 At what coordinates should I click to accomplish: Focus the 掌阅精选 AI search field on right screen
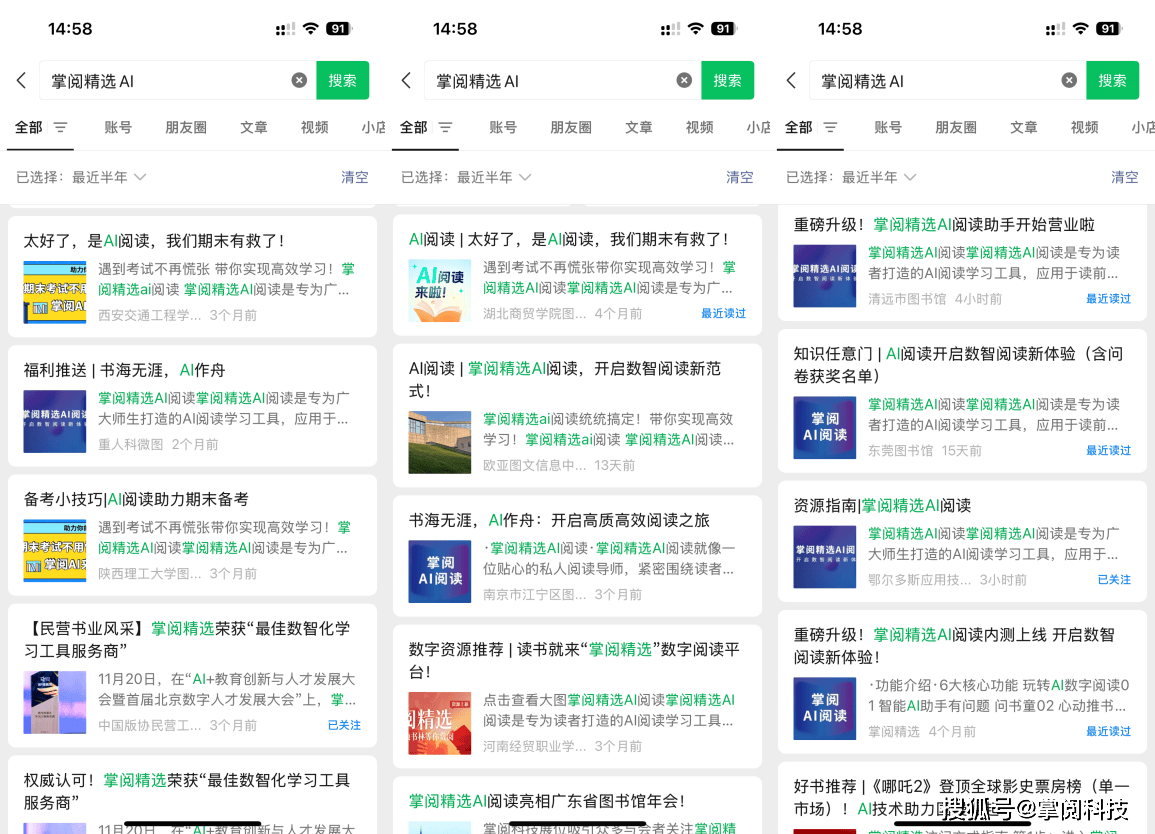(x=948, y=80)
